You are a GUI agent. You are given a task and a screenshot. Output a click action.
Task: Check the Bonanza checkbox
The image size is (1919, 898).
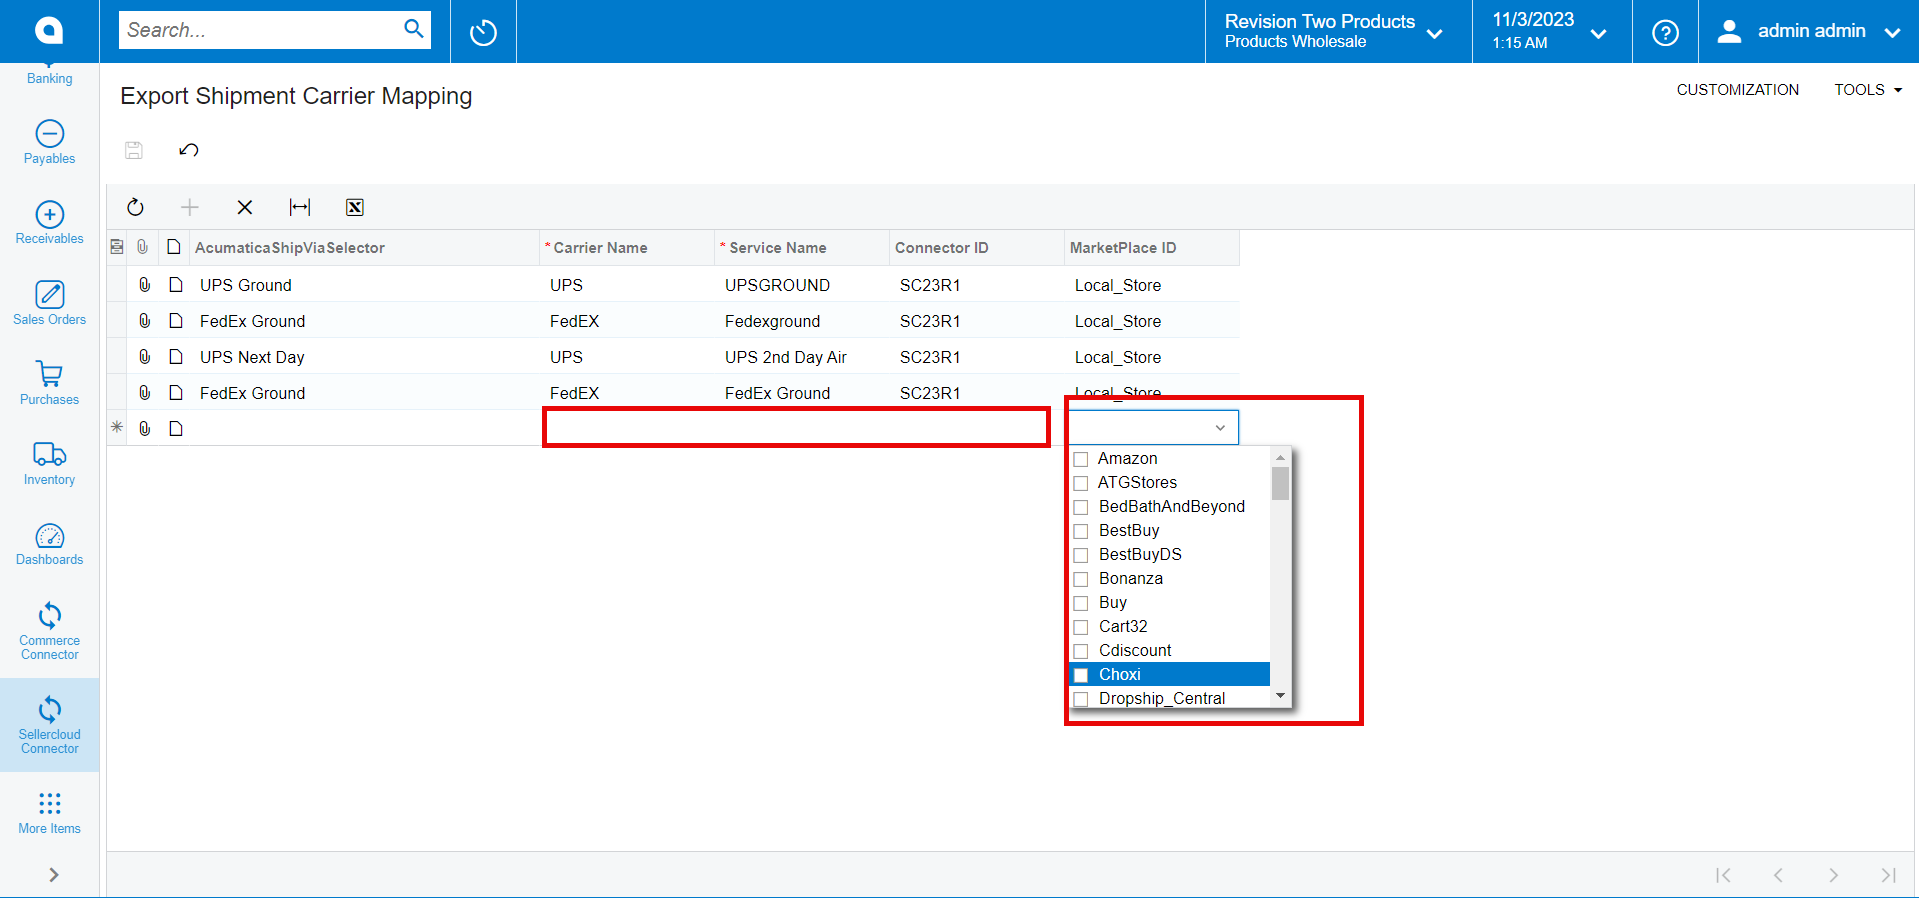click(x=1081, y=579)
